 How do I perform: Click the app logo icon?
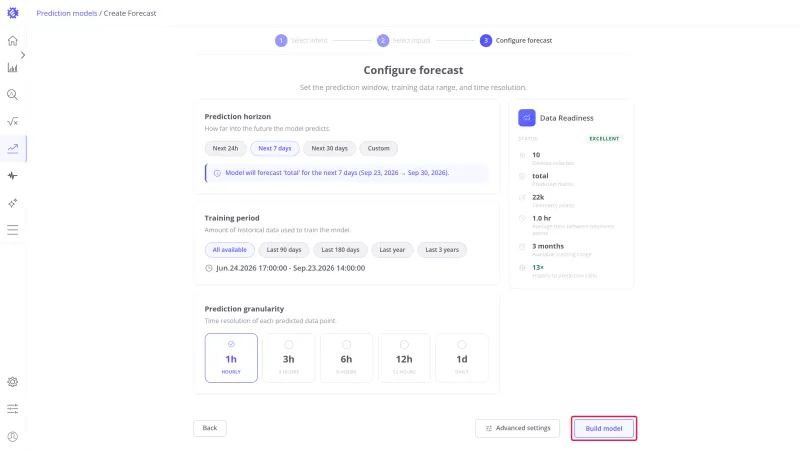13,13
